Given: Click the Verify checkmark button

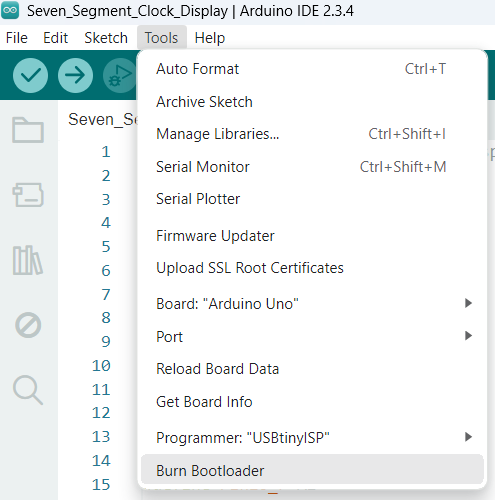Looking at the screenshot, I should point(30,75).
